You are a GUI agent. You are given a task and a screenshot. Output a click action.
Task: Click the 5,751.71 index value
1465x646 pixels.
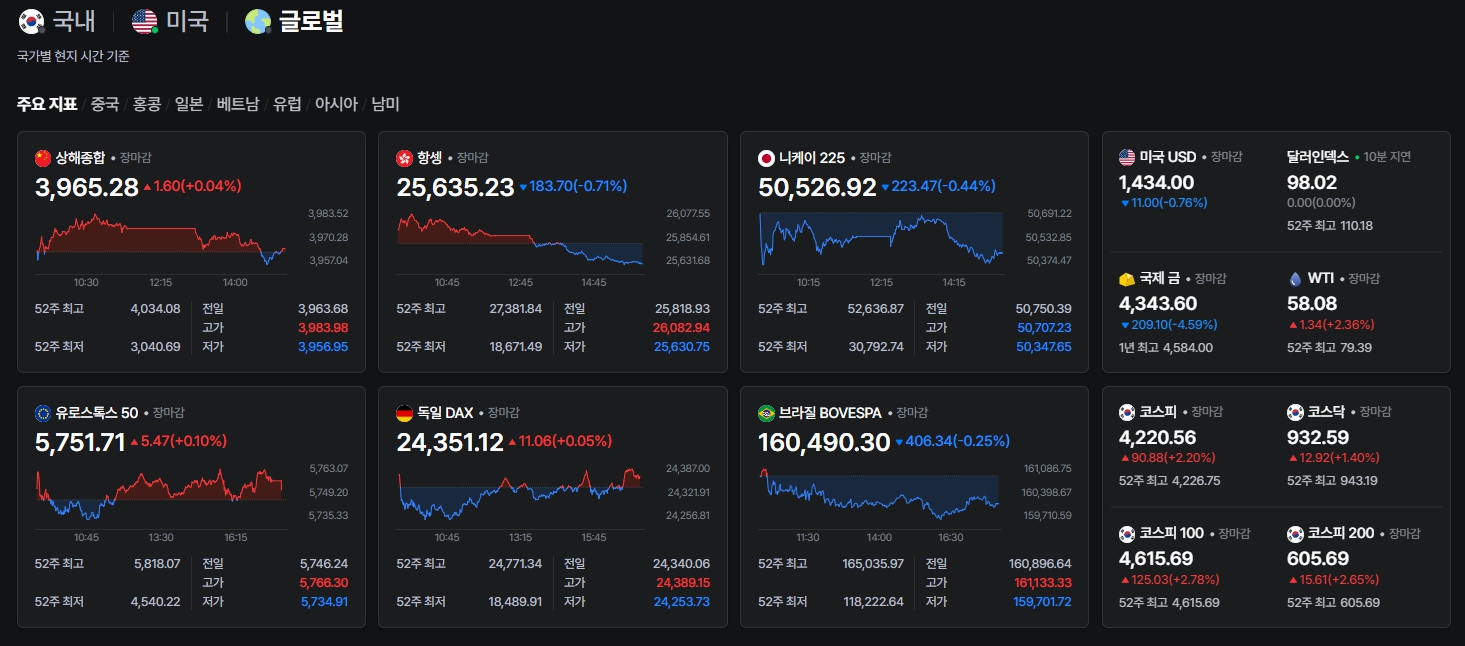tap(80, 442)
